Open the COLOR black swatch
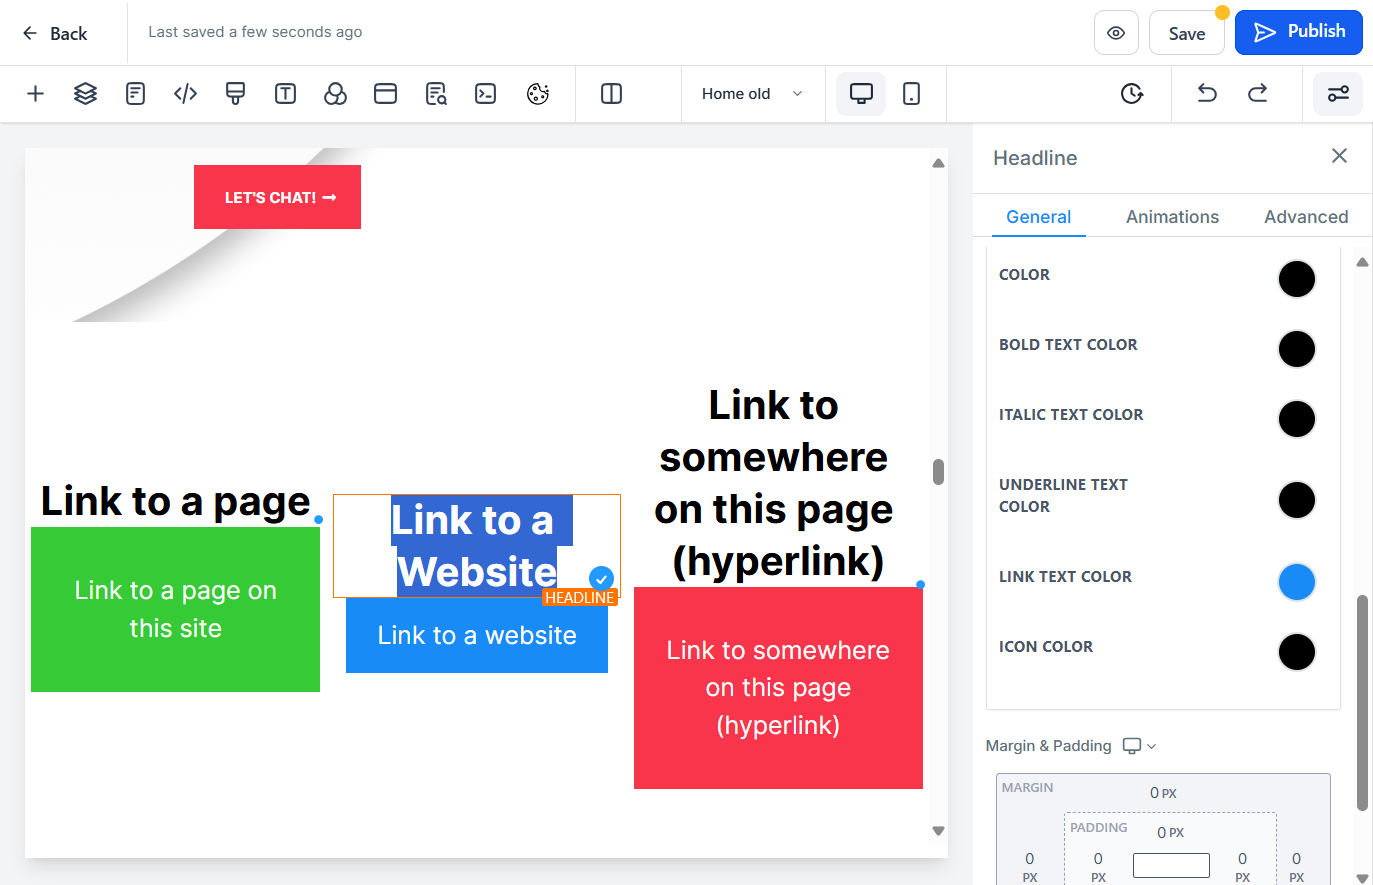 pyautogui.click(x=1297, y=279)
